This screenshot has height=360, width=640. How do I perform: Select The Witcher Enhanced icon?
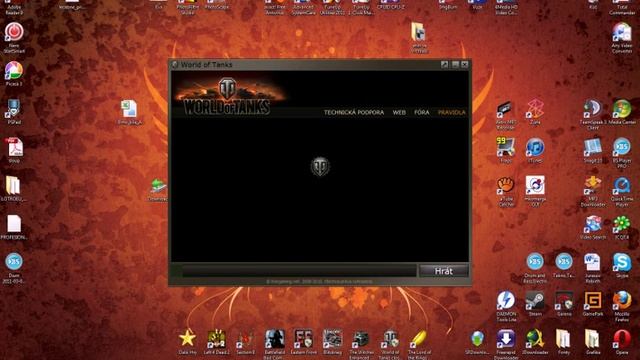pos(361,339)
